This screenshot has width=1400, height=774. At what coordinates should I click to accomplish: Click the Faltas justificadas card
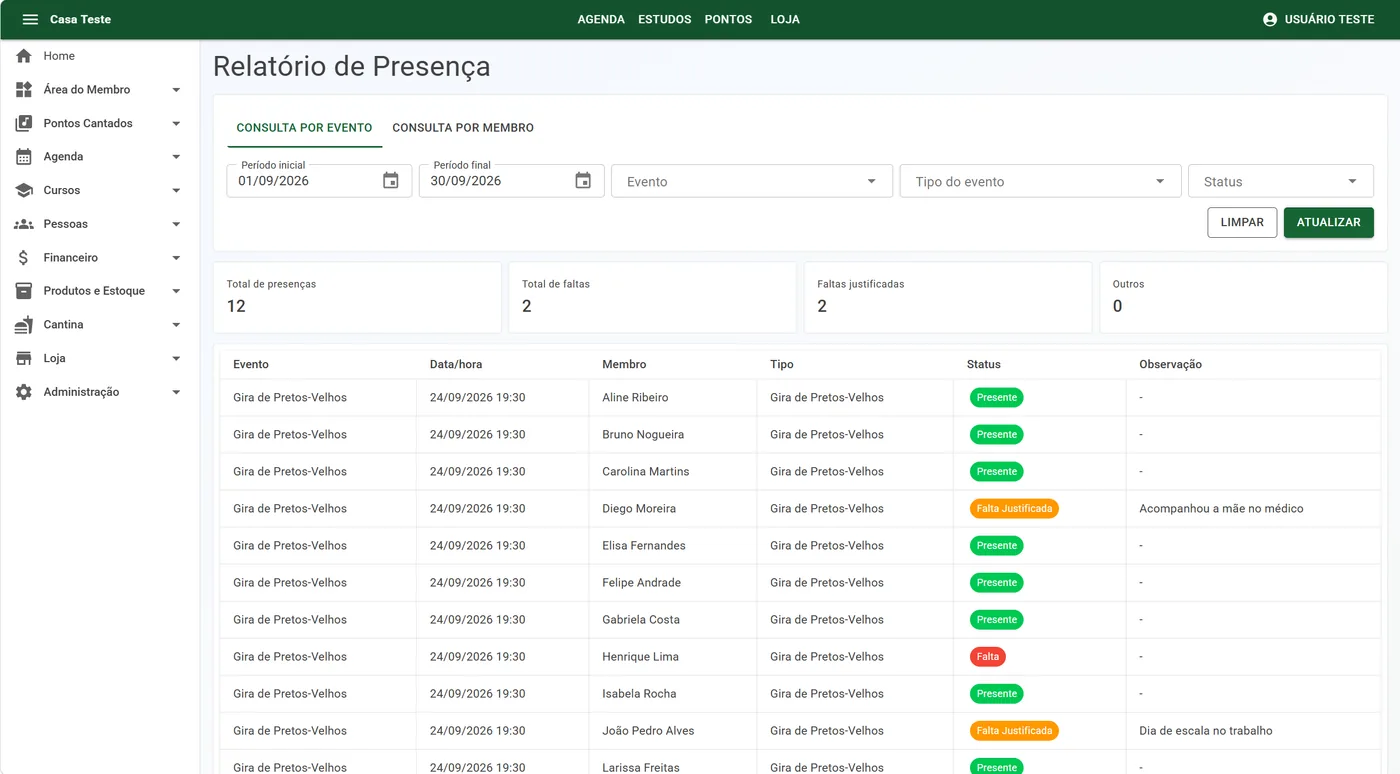click(948, 297)
